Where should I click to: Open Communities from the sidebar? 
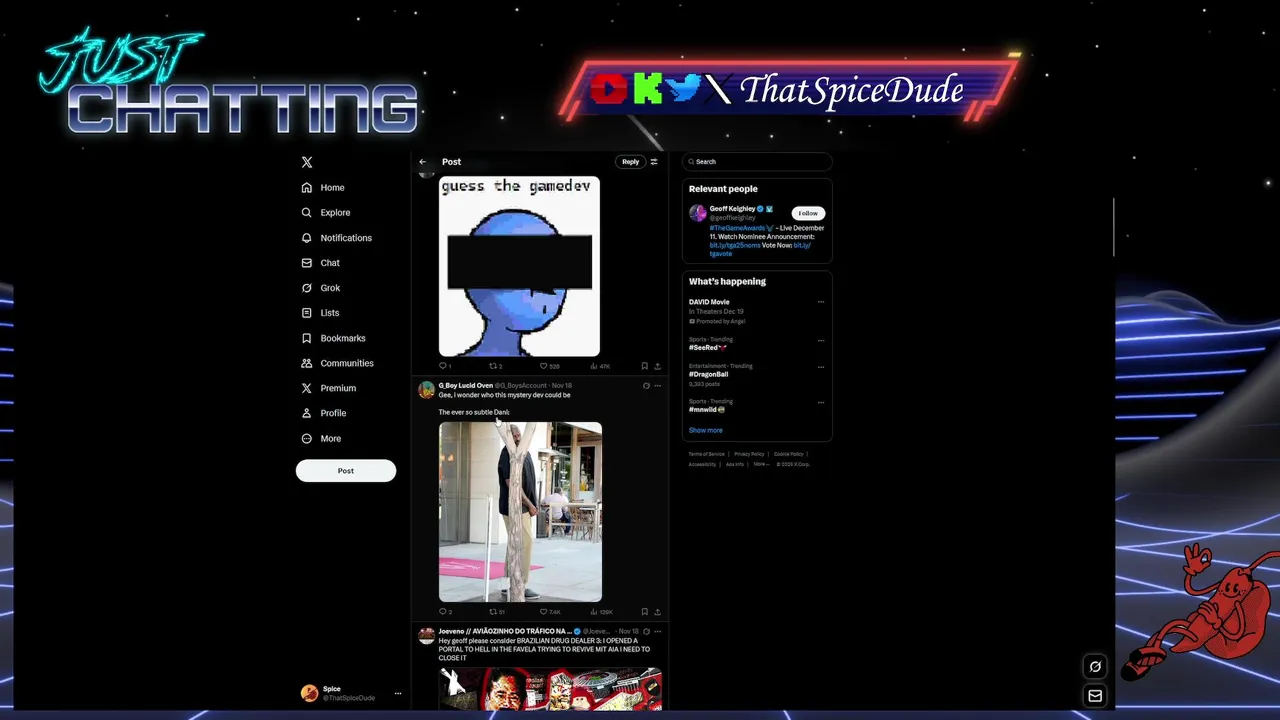338,363
